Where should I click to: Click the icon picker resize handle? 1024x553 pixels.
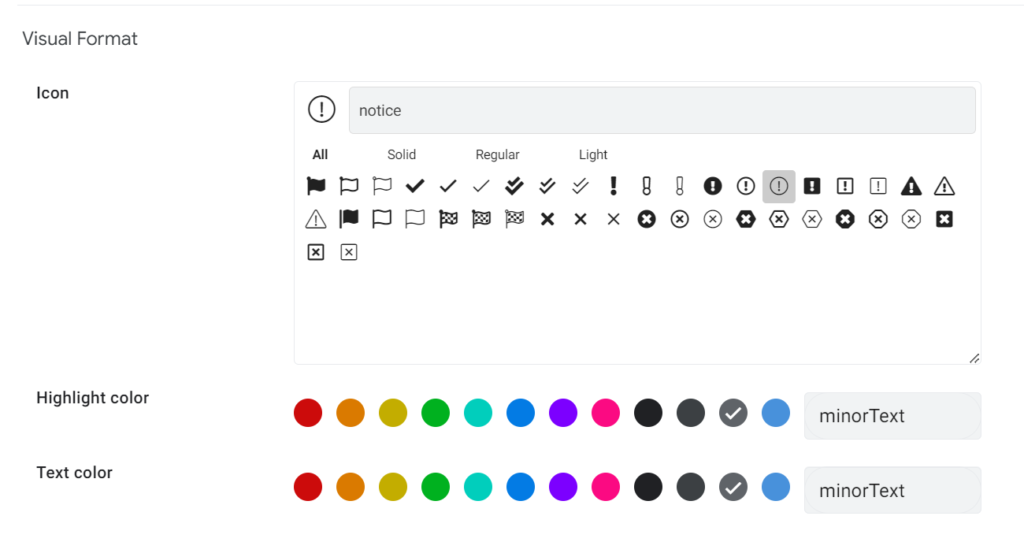tap(974, 358)
